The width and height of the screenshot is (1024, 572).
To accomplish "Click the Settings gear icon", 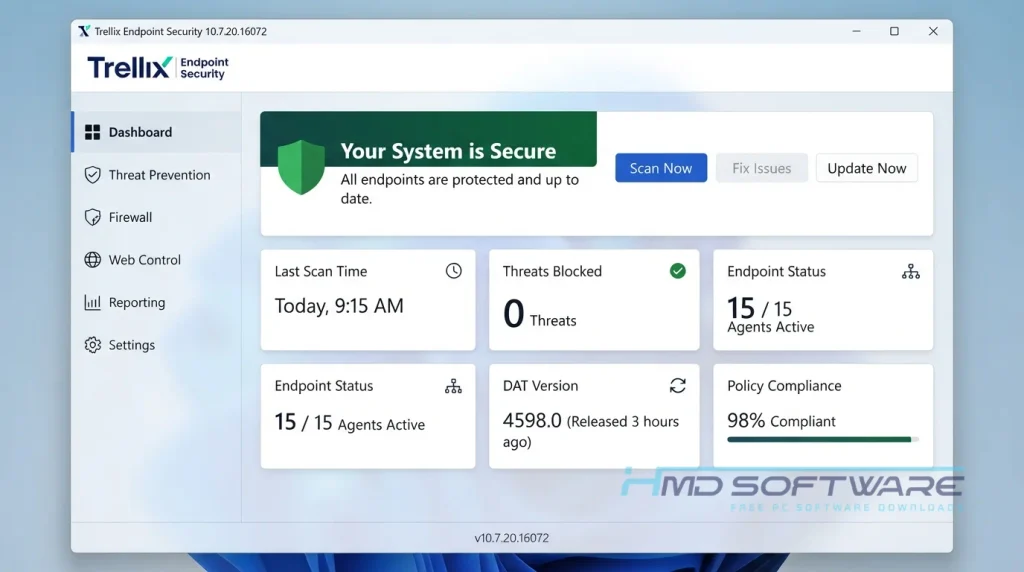I will (x=93, y=345).
